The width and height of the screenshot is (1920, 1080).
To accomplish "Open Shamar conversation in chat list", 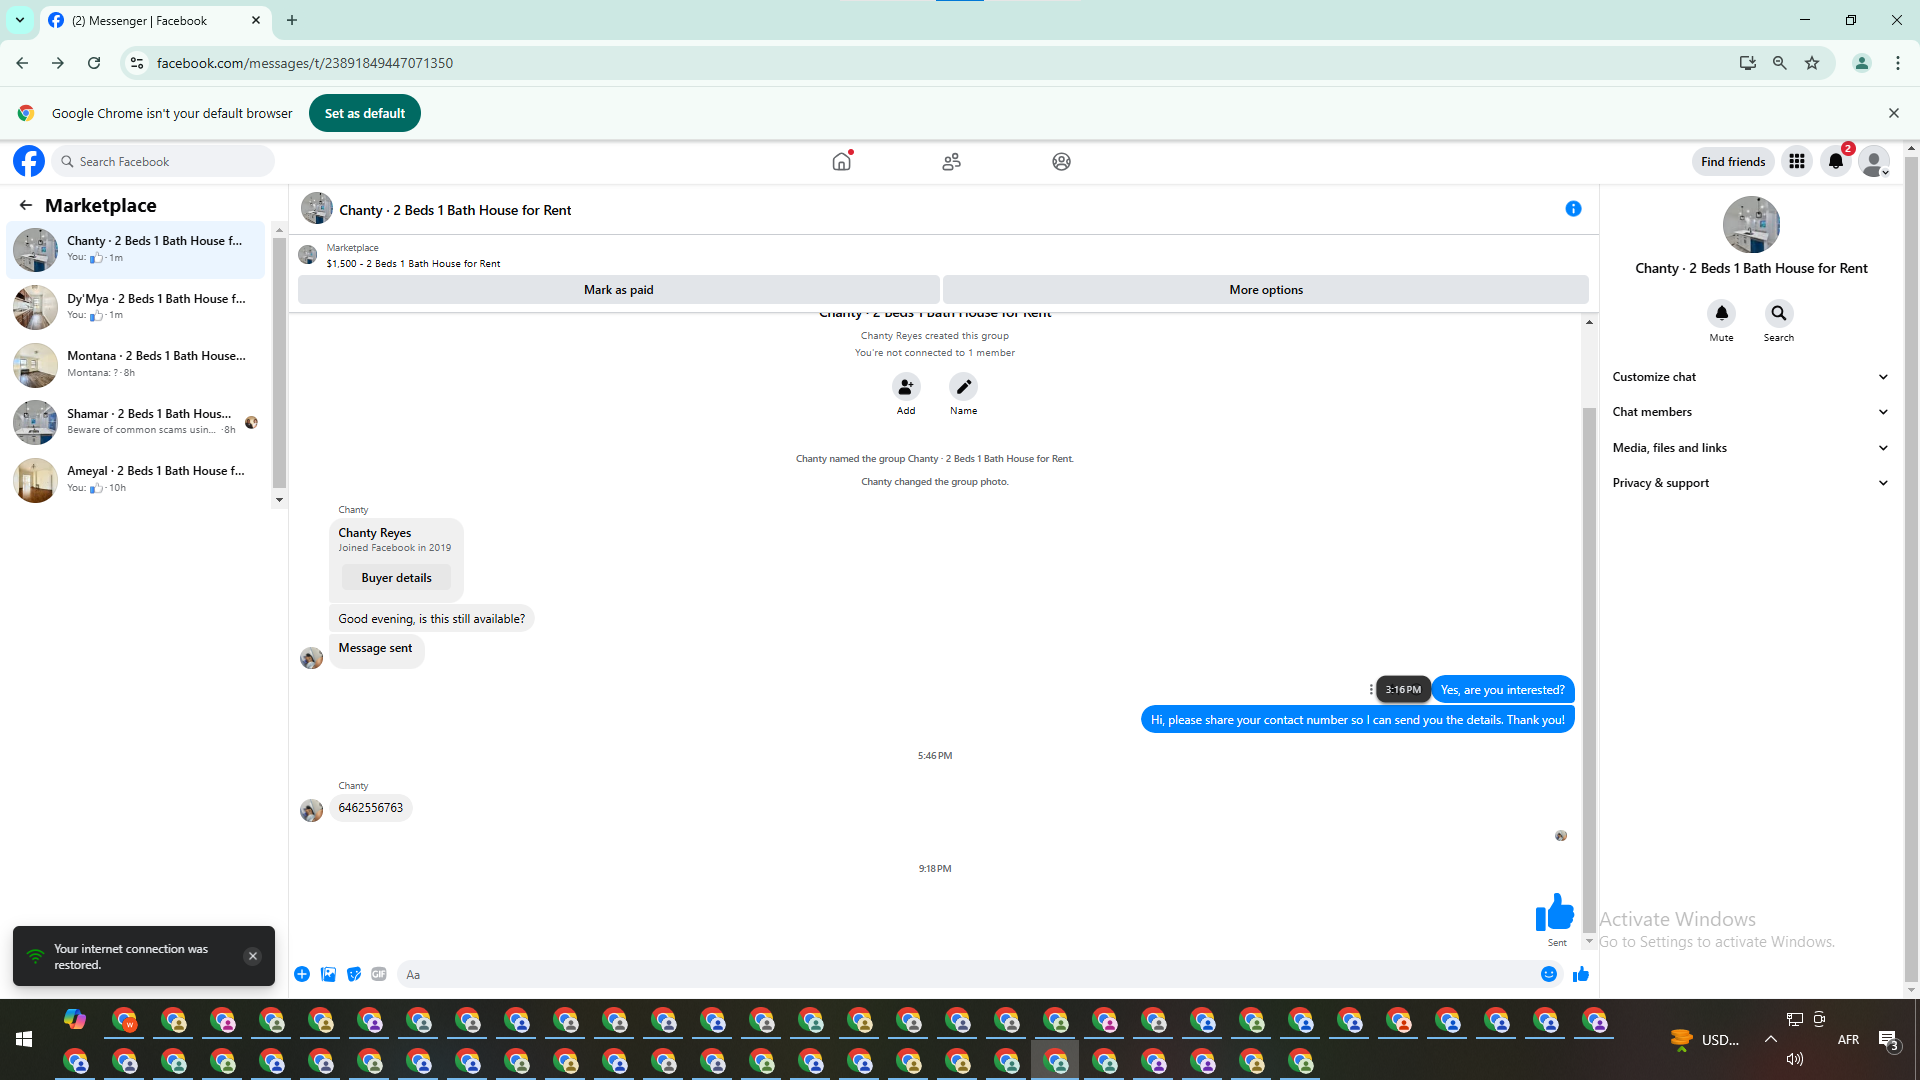I will pos(137,422).
